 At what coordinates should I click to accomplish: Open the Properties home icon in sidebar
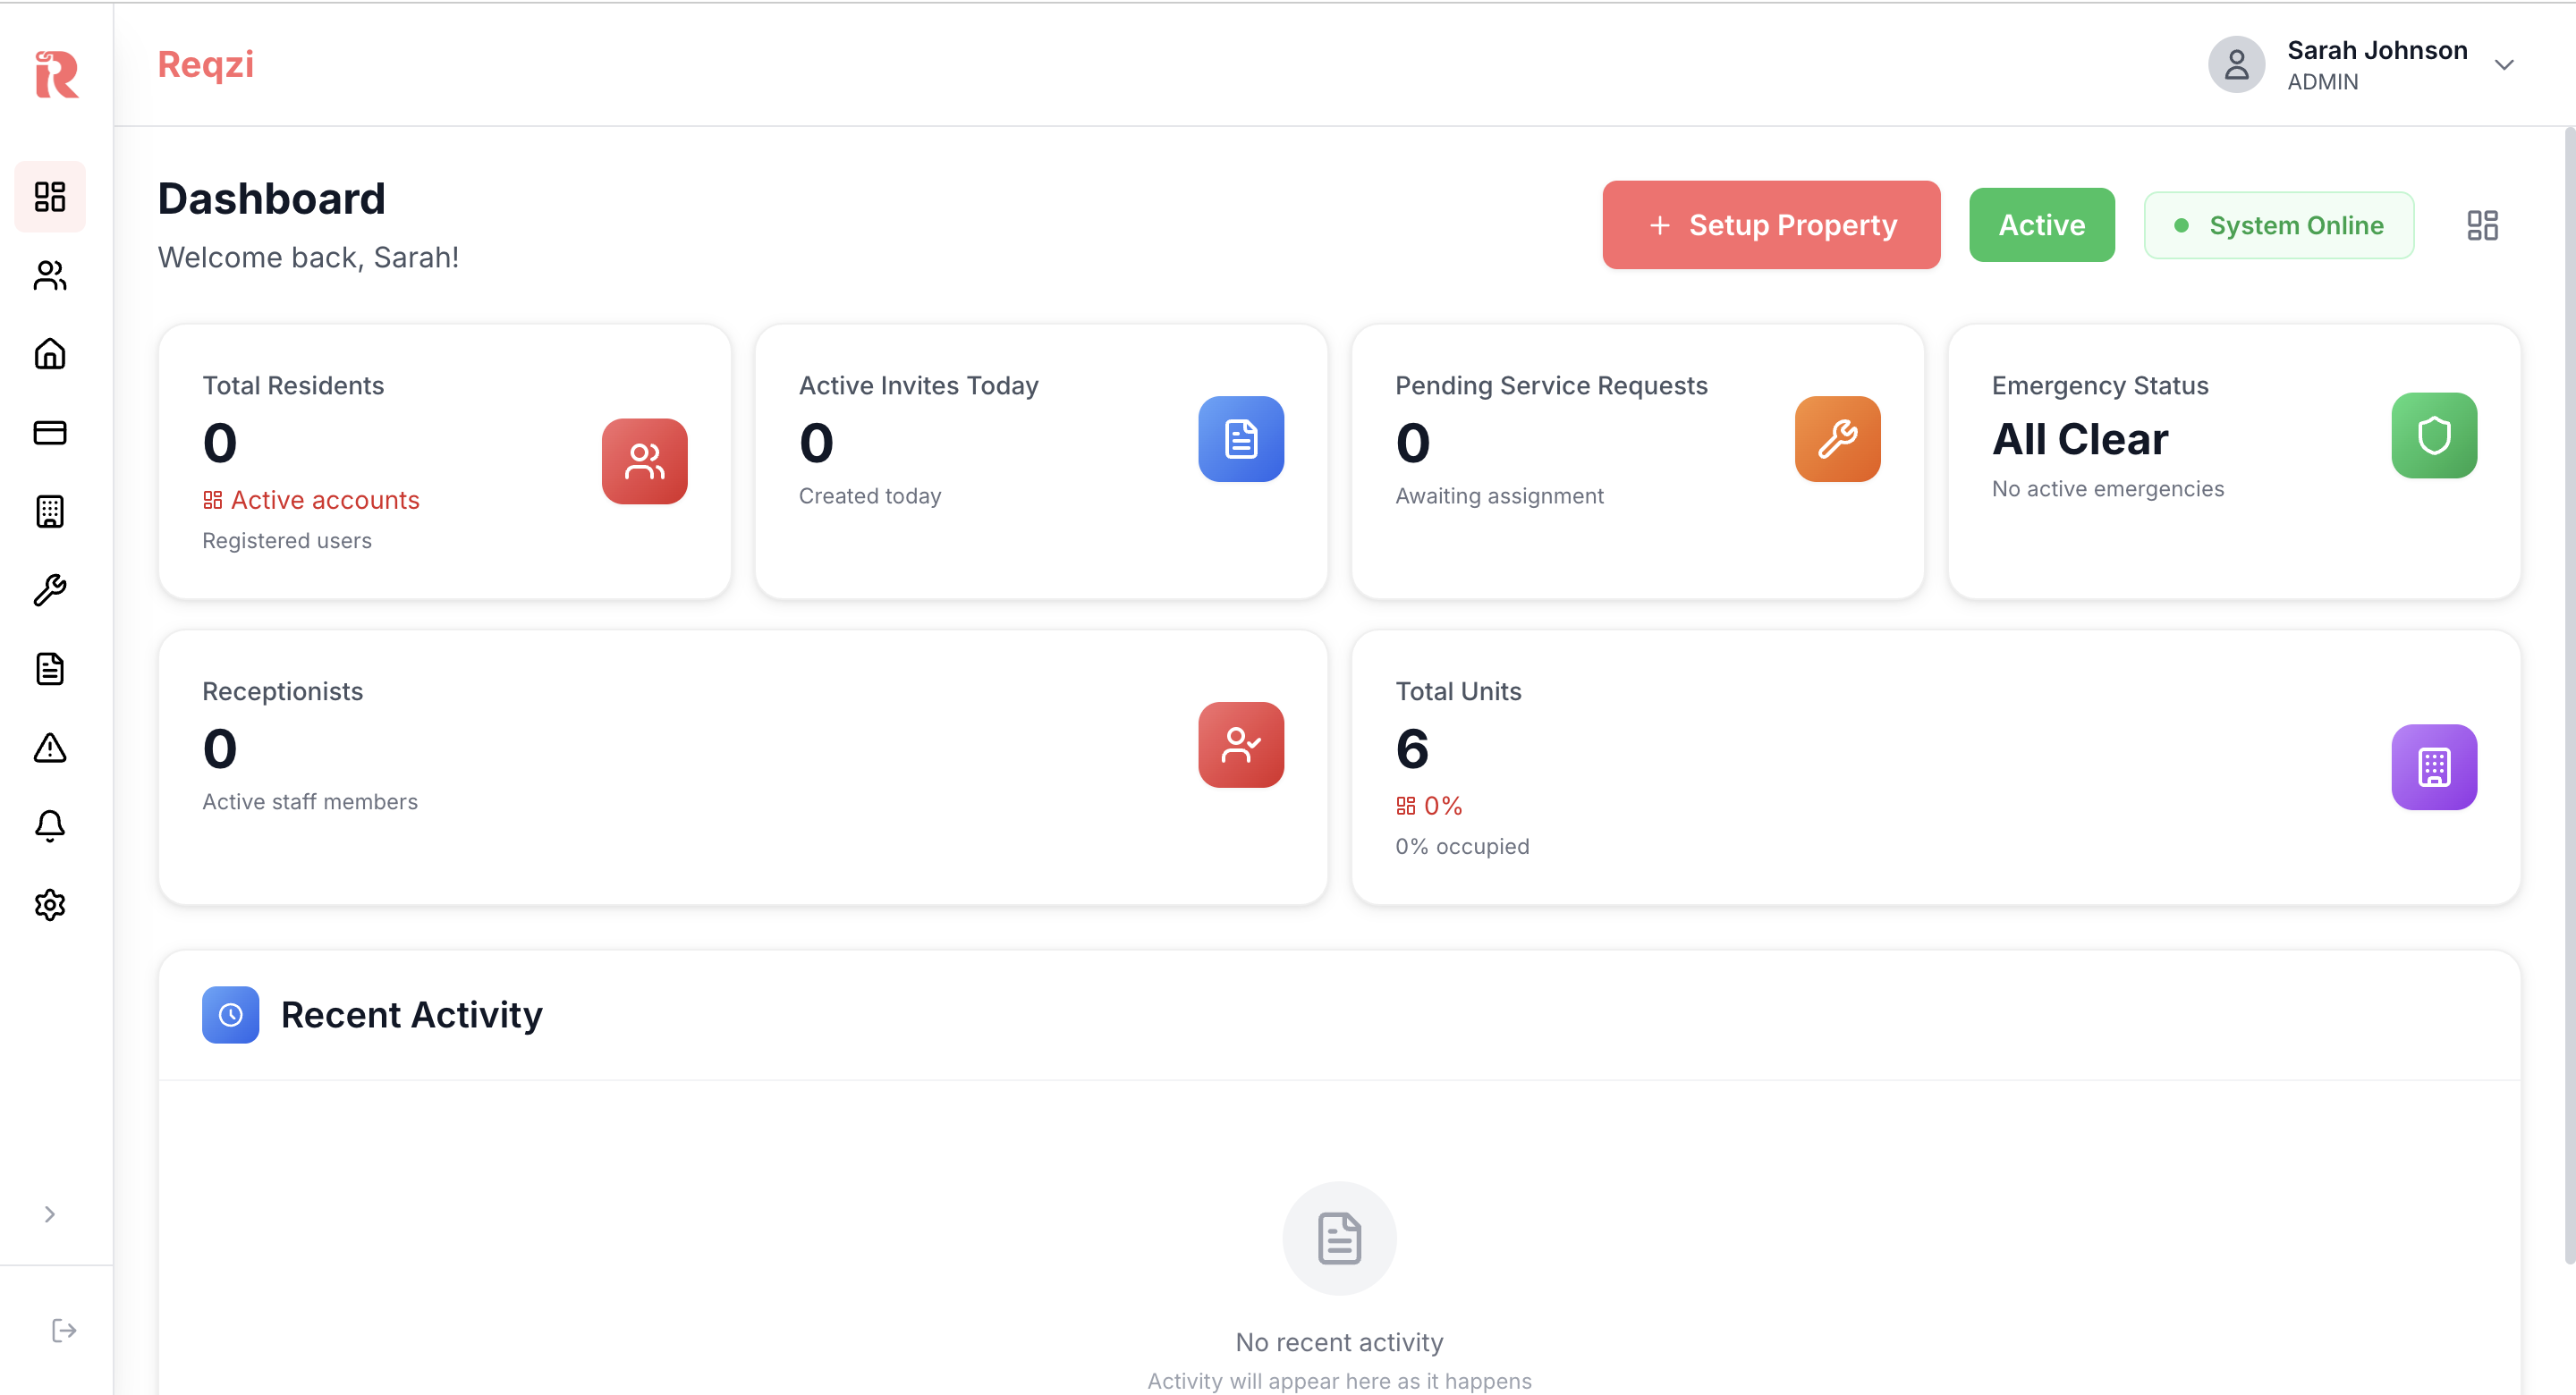click(50, 354)
